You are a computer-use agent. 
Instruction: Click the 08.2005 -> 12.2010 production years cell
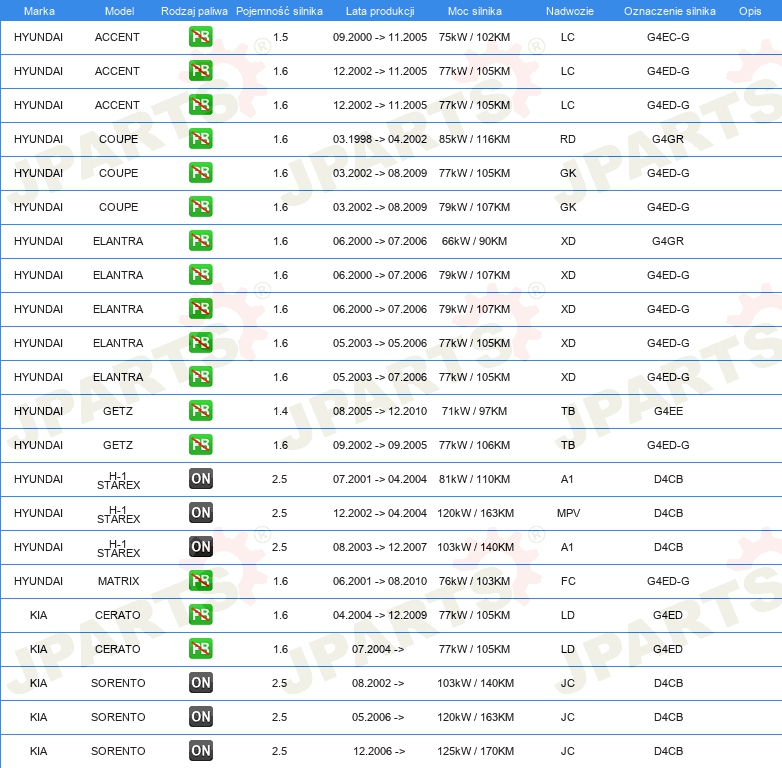[380, 411]
